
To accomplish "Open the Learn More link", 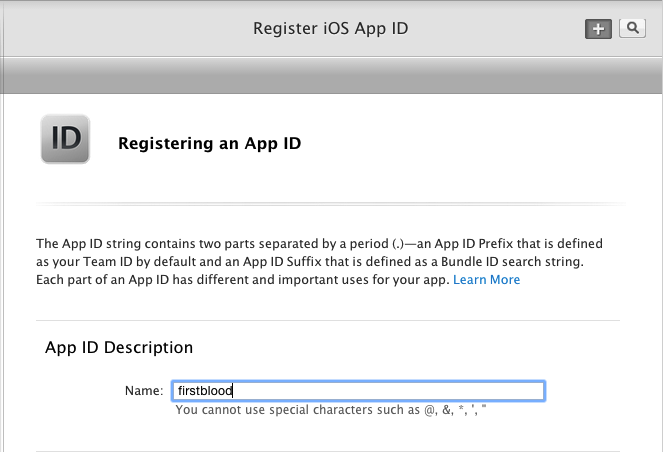I will pyautogui.click(x=486, y=279).
